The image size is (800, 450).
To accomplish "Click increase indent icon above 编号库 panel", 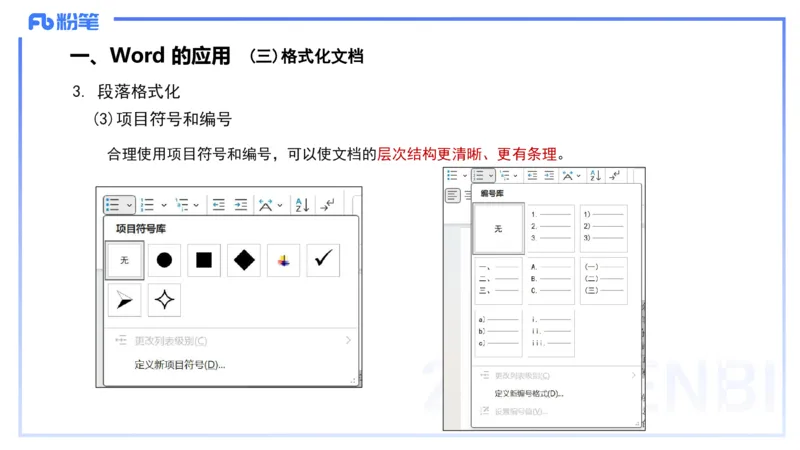I will pyautogui.click(x=549, y=176).
